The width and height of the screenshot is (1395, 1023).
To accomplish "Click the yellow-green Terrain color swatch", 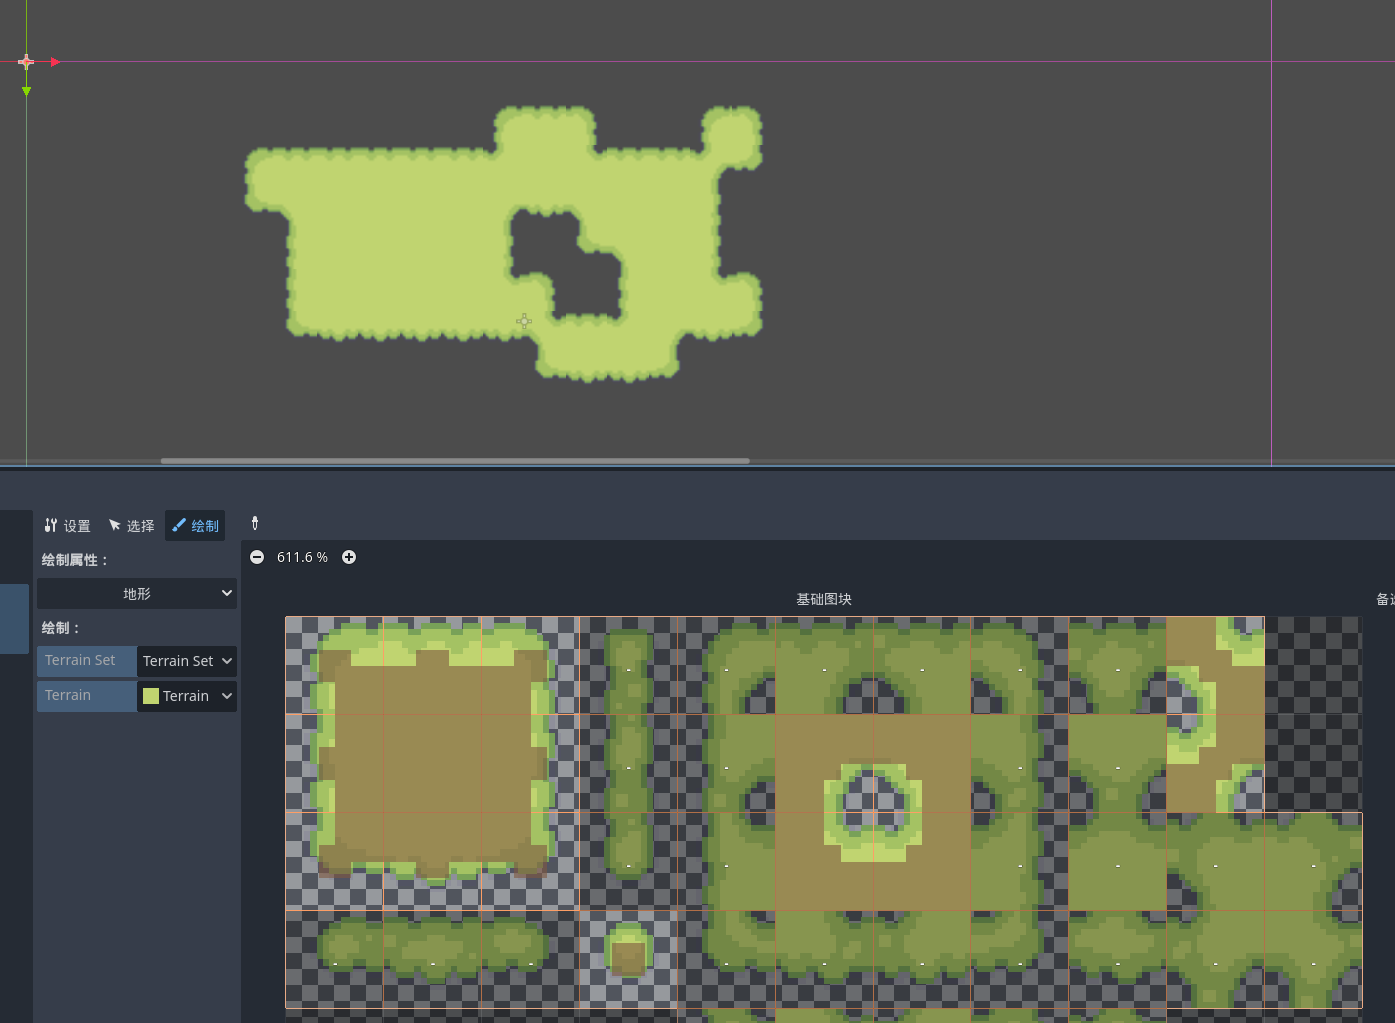I will pyautogui.click(x=151, y=696).
